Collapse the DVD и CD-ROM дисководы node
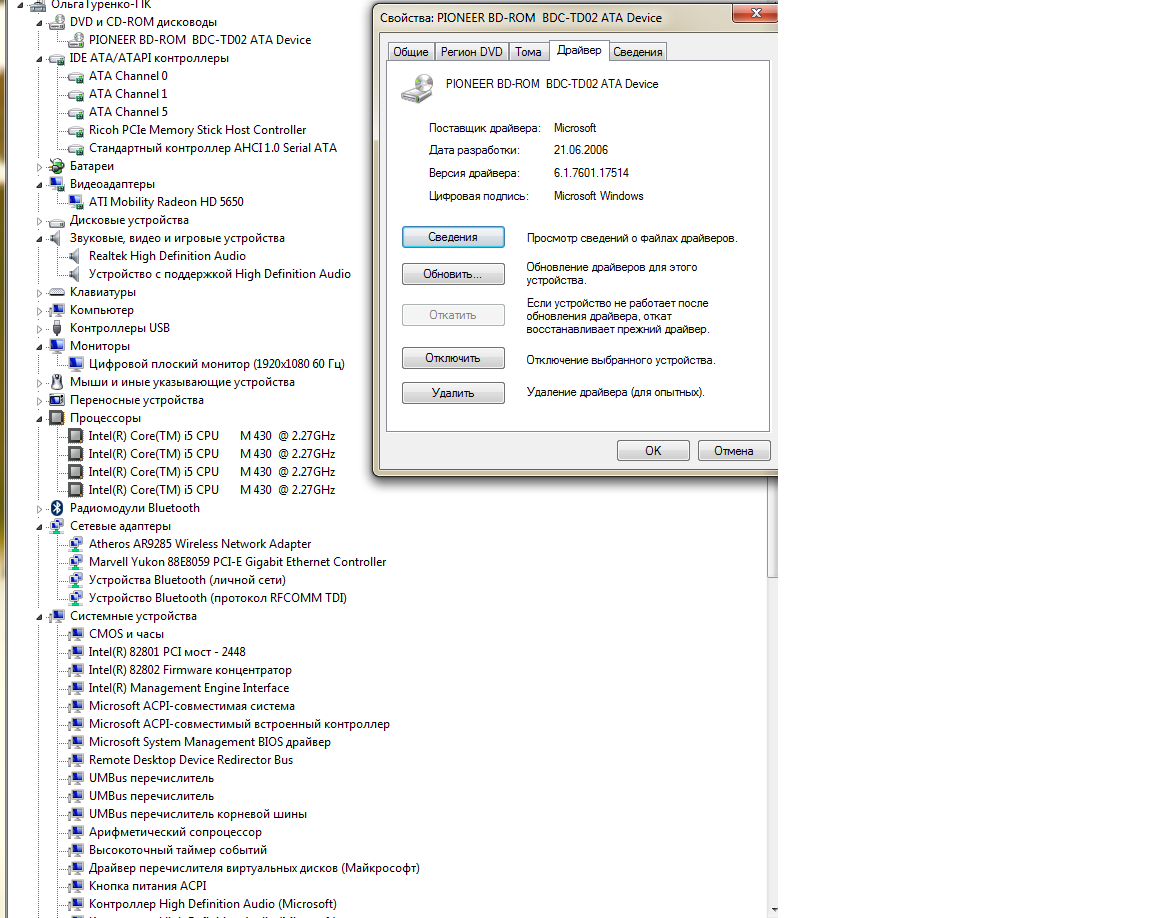Screen dimensions: 1152x918 click(40, 23)
